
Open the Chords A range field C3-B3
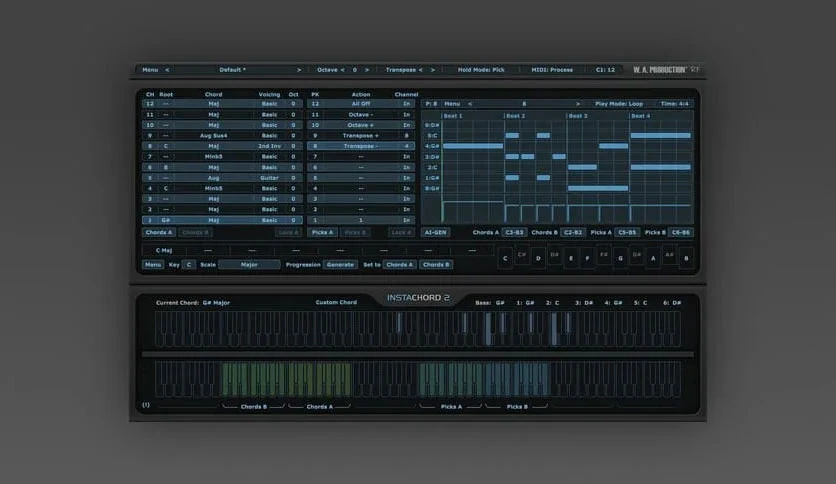[515, 232]
